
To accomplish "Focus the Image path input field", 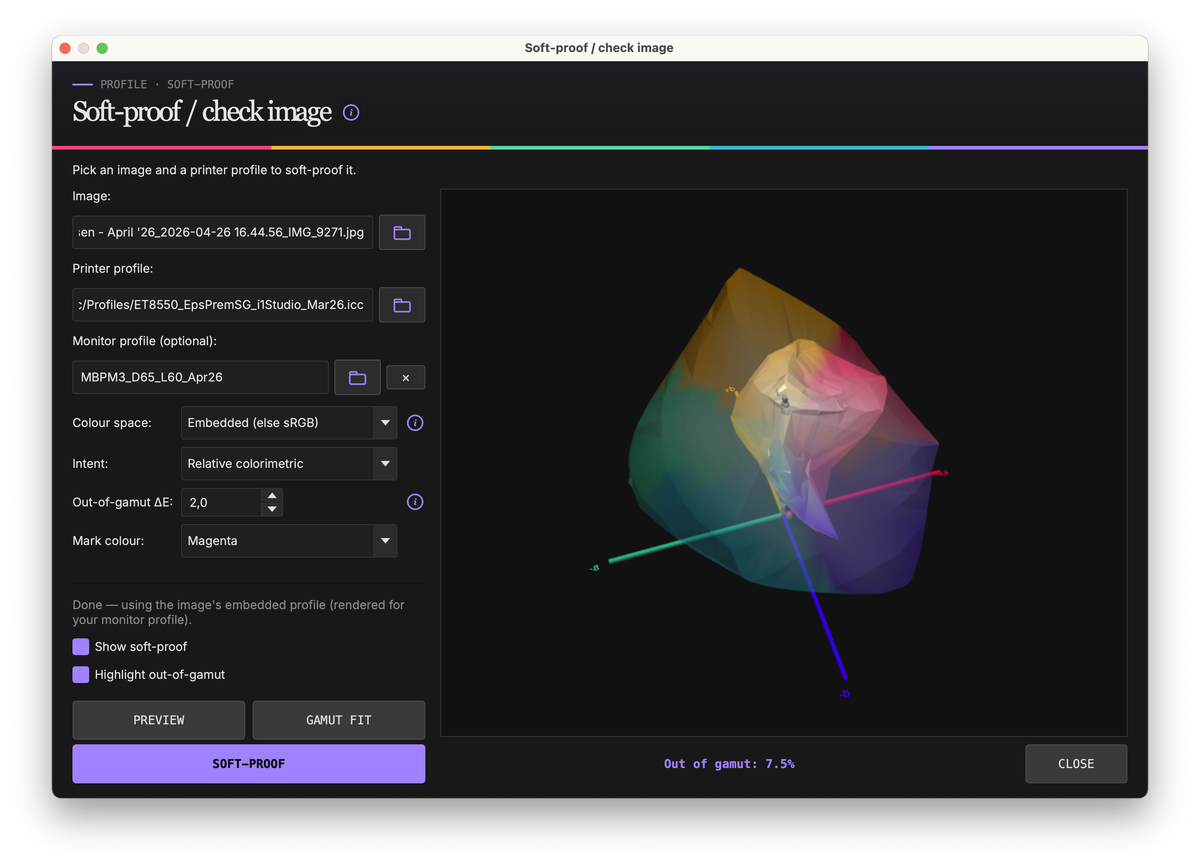I will [223, 233].
